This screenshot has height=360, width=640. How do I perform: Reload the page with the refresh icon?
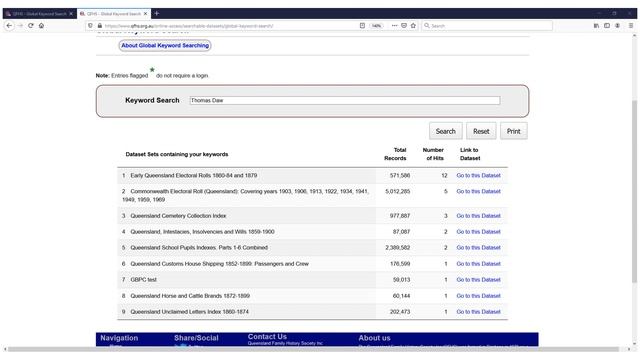coord(31,25)
